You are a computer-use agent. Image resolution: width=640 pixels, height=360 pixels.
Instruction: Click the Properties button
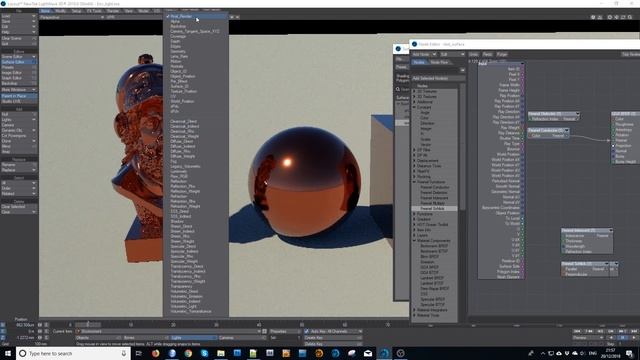pyautogui.click(x=284, y=331)
